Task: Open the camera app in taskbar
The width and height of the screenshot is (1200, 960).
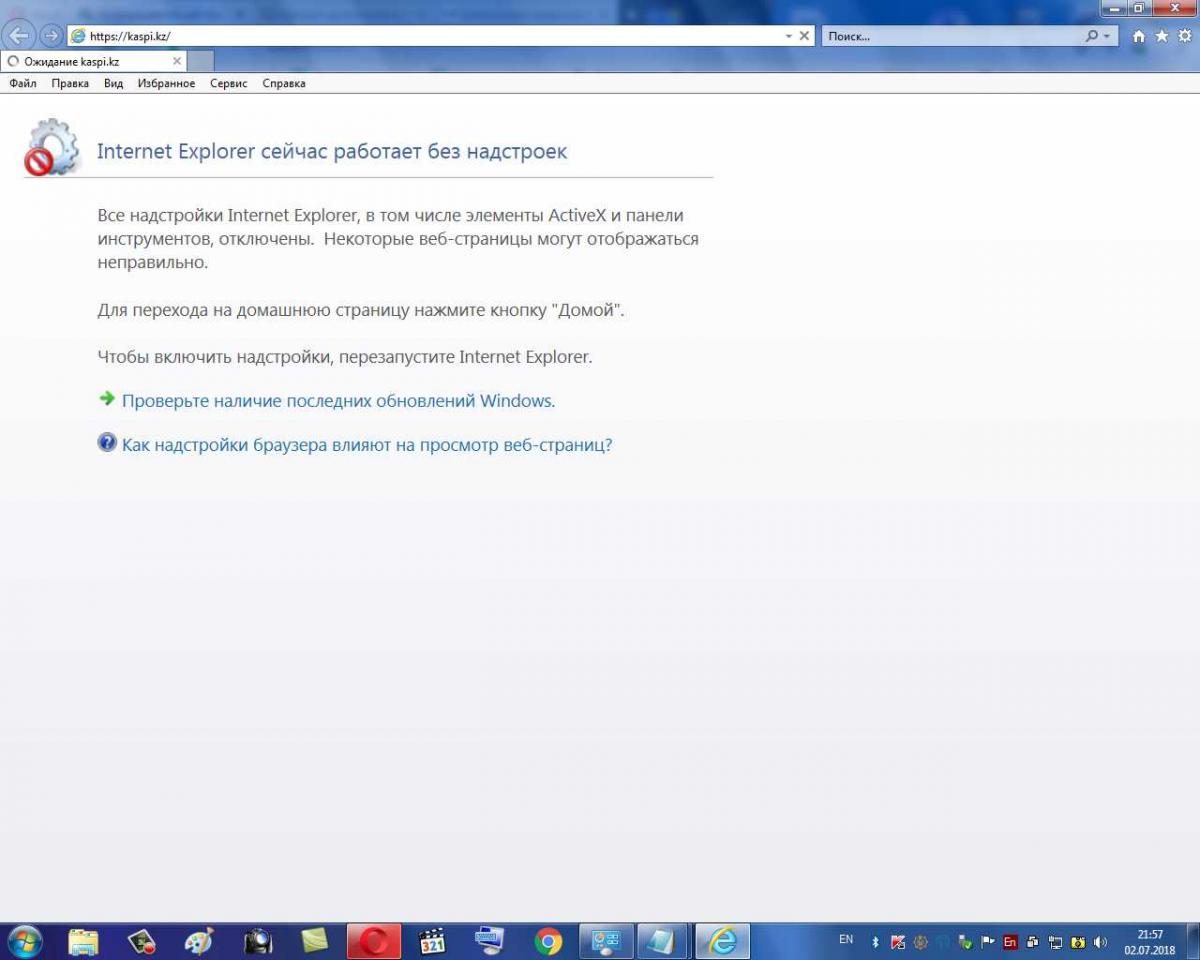Action: coord(258,942)
